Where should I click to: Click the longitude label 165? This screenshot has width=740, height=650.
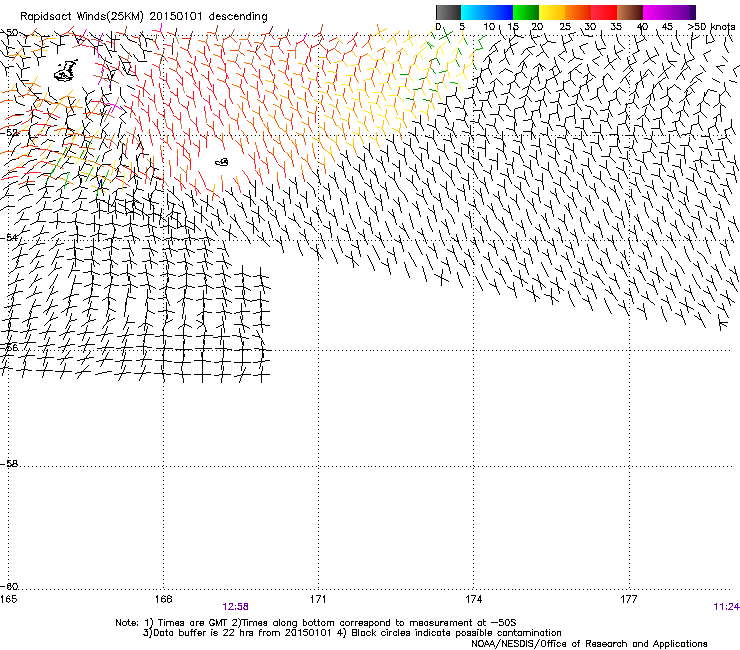point(8,599)
